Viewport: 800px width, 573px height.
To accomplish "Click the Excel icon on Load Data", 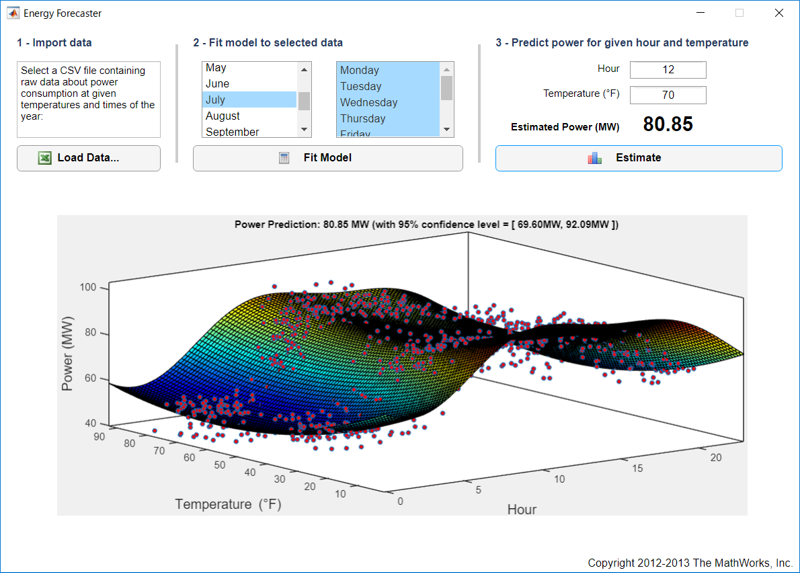I will pyautogui.click(x=45, y=158).
